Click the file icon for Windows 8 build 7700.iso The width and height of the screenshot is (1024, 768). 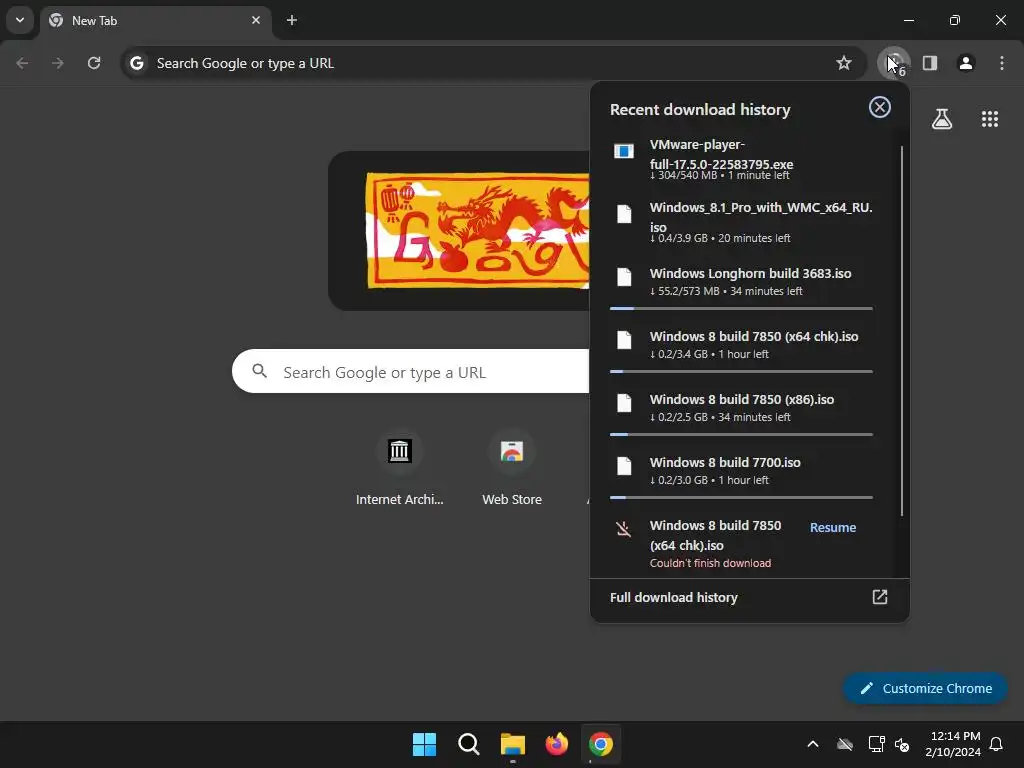coord(624,466)
